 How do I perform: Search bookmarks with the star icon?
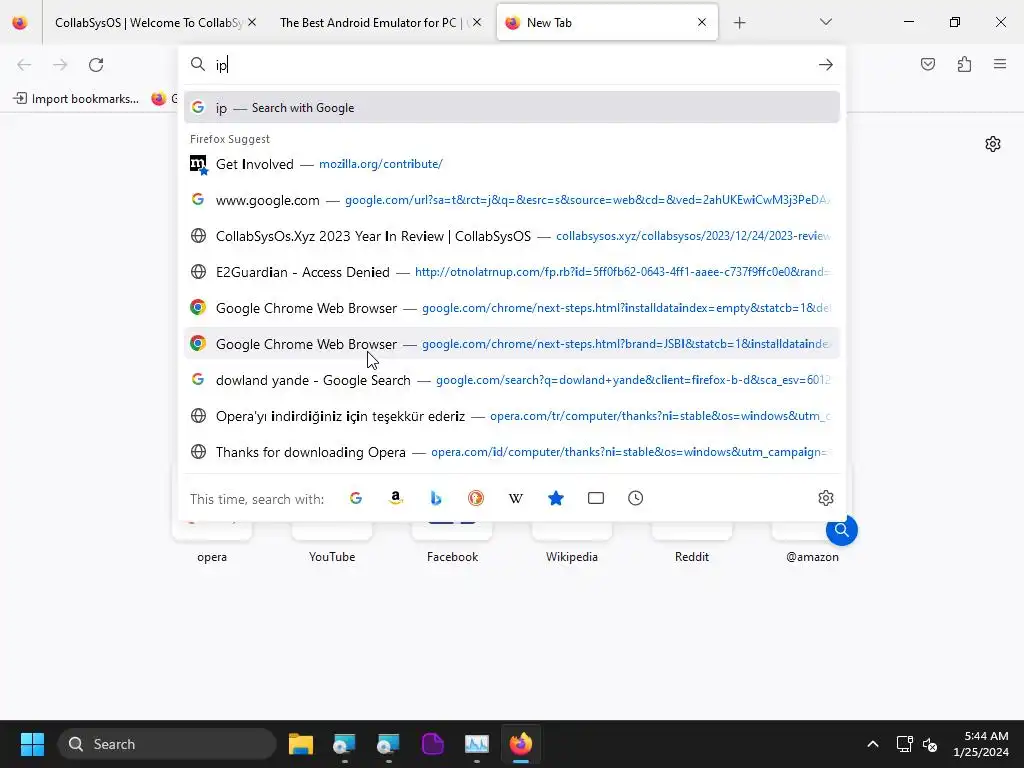(556, 498)
